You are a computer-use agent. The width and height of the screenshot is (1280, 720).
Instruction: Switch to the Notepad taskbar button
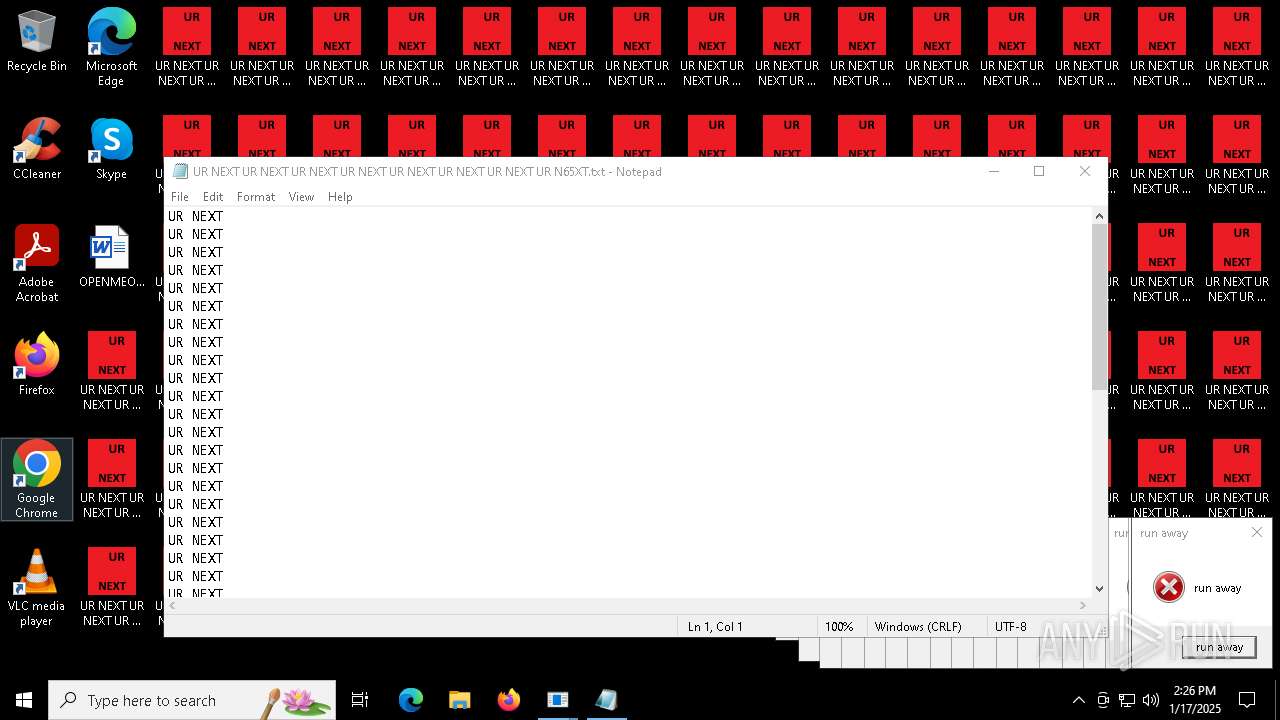[607, 700]
